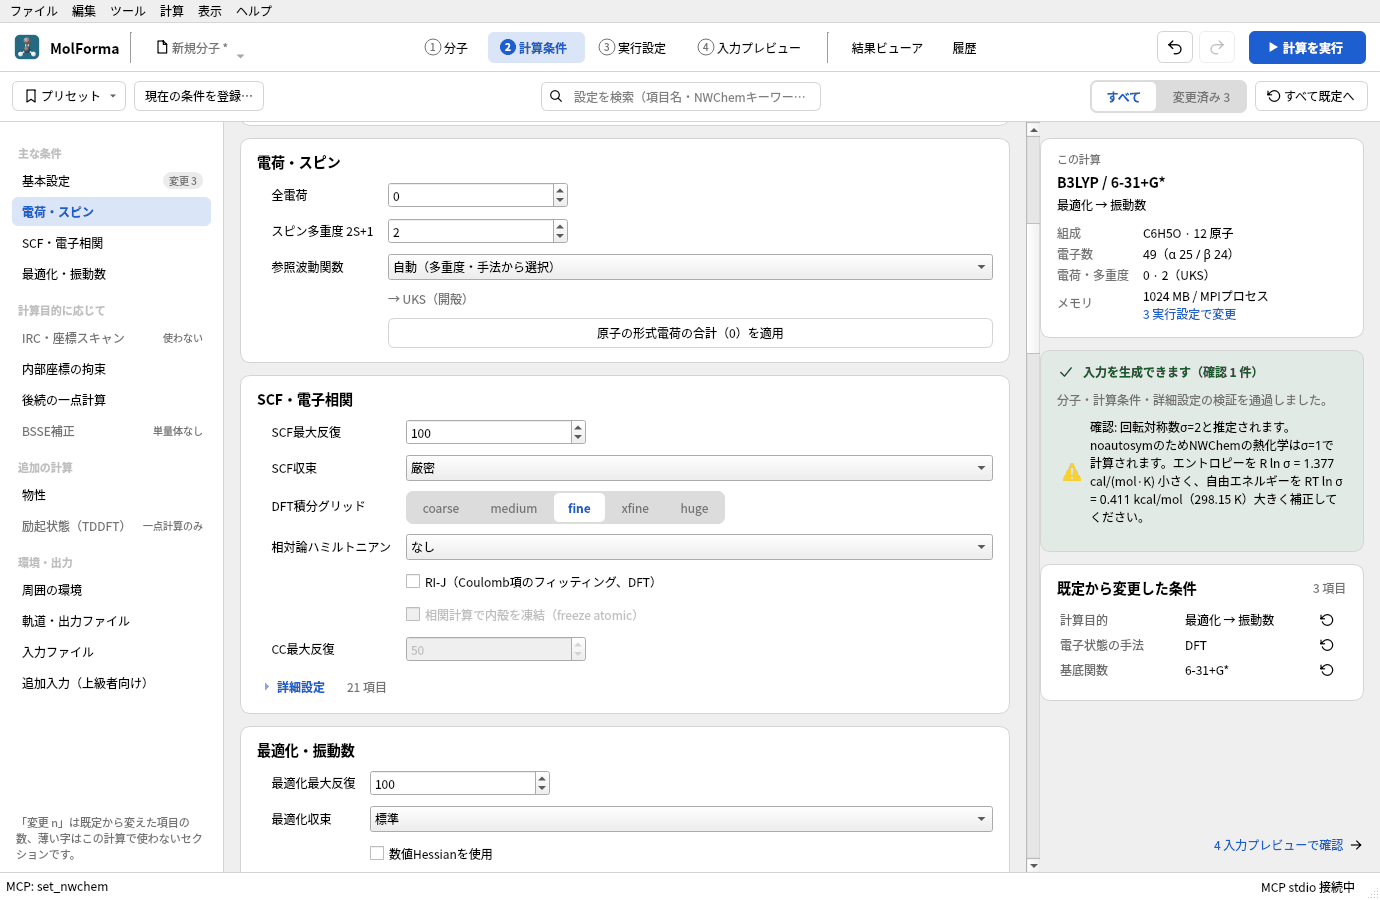The width and height of the screenshot is (1380, 900).
Task: Switch filter to 変更済み 3
Action: coord(1201,97)
